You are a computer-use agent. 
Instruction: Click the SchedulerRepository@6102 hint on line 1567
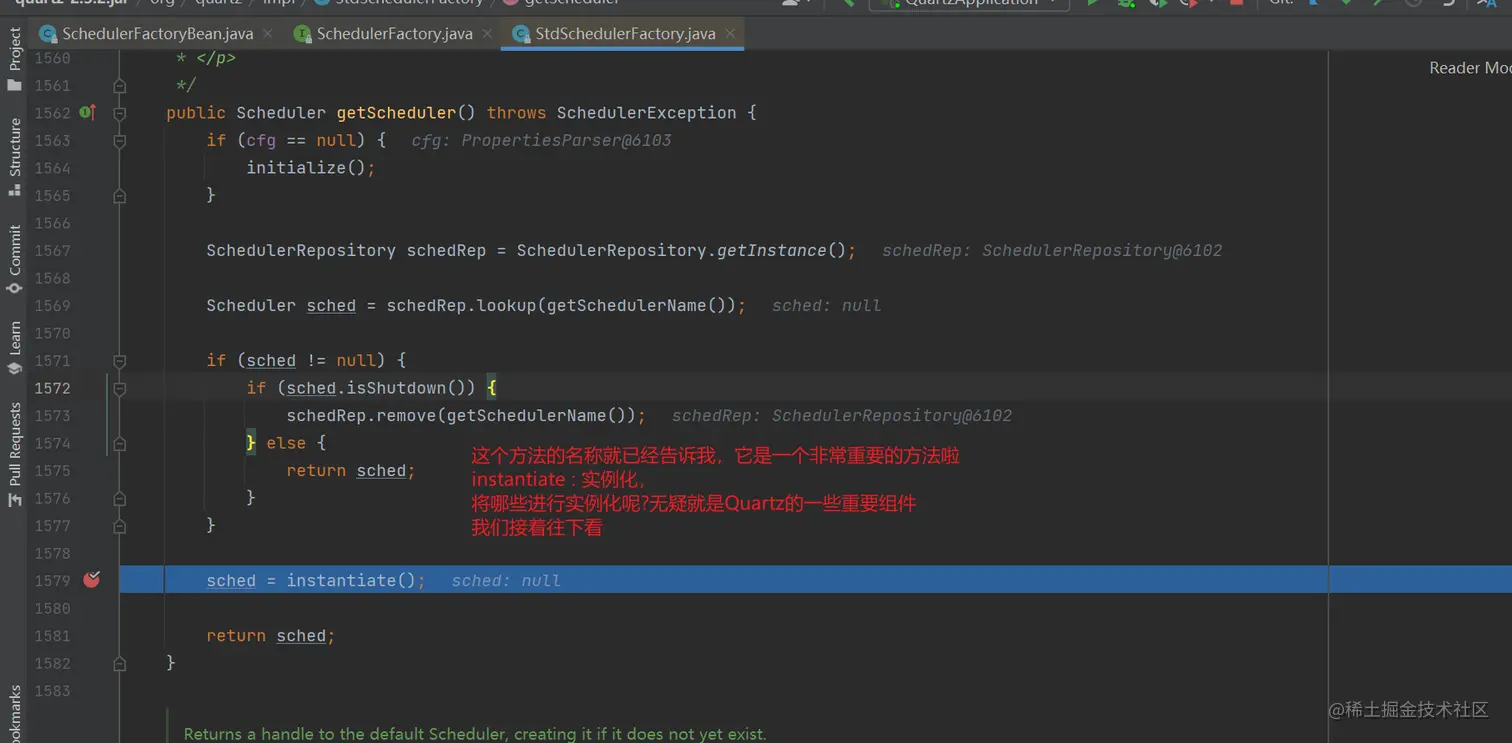[x=1052, y=250]
